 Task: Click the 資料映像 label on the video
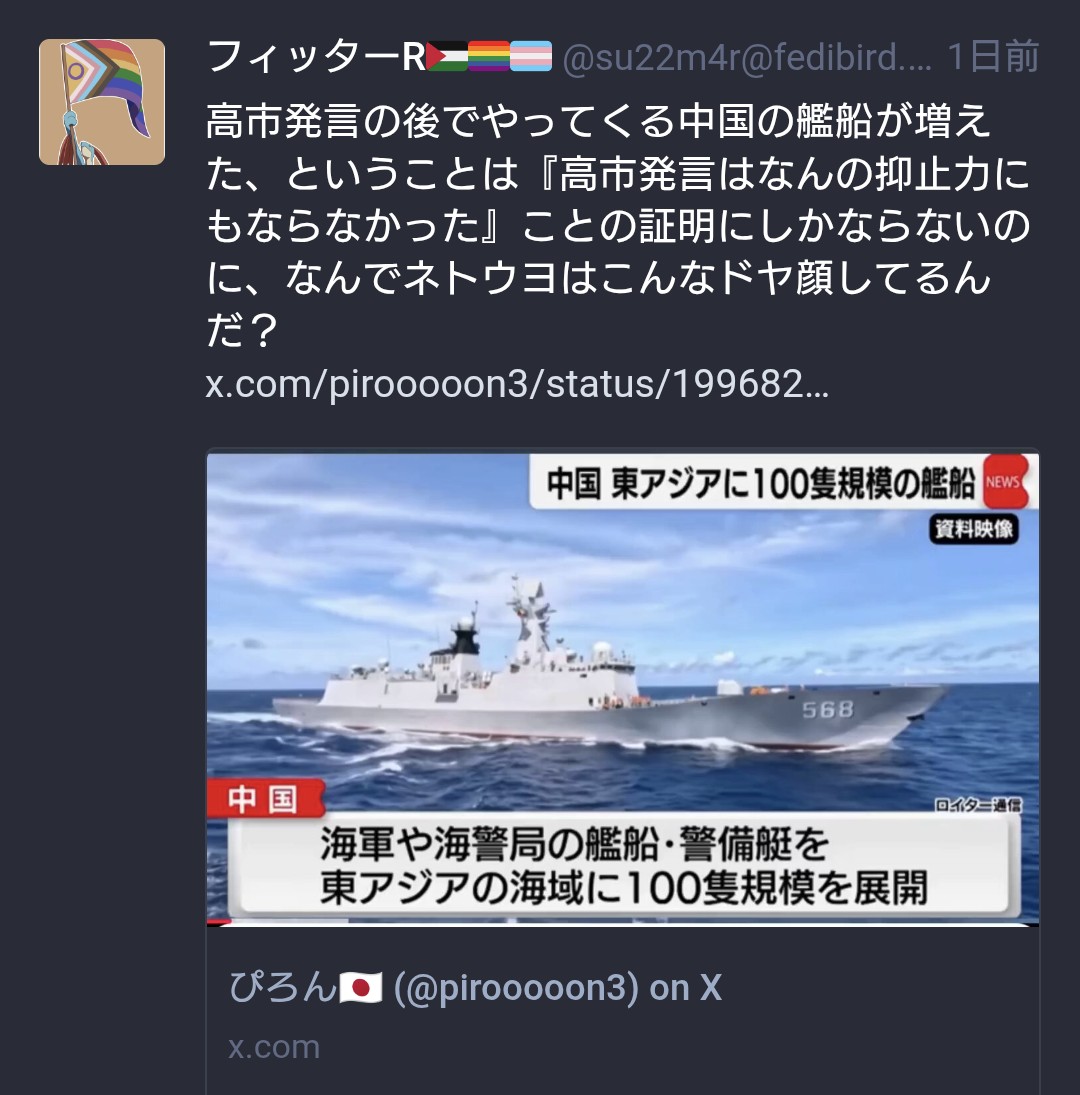[x=974, y=529]
